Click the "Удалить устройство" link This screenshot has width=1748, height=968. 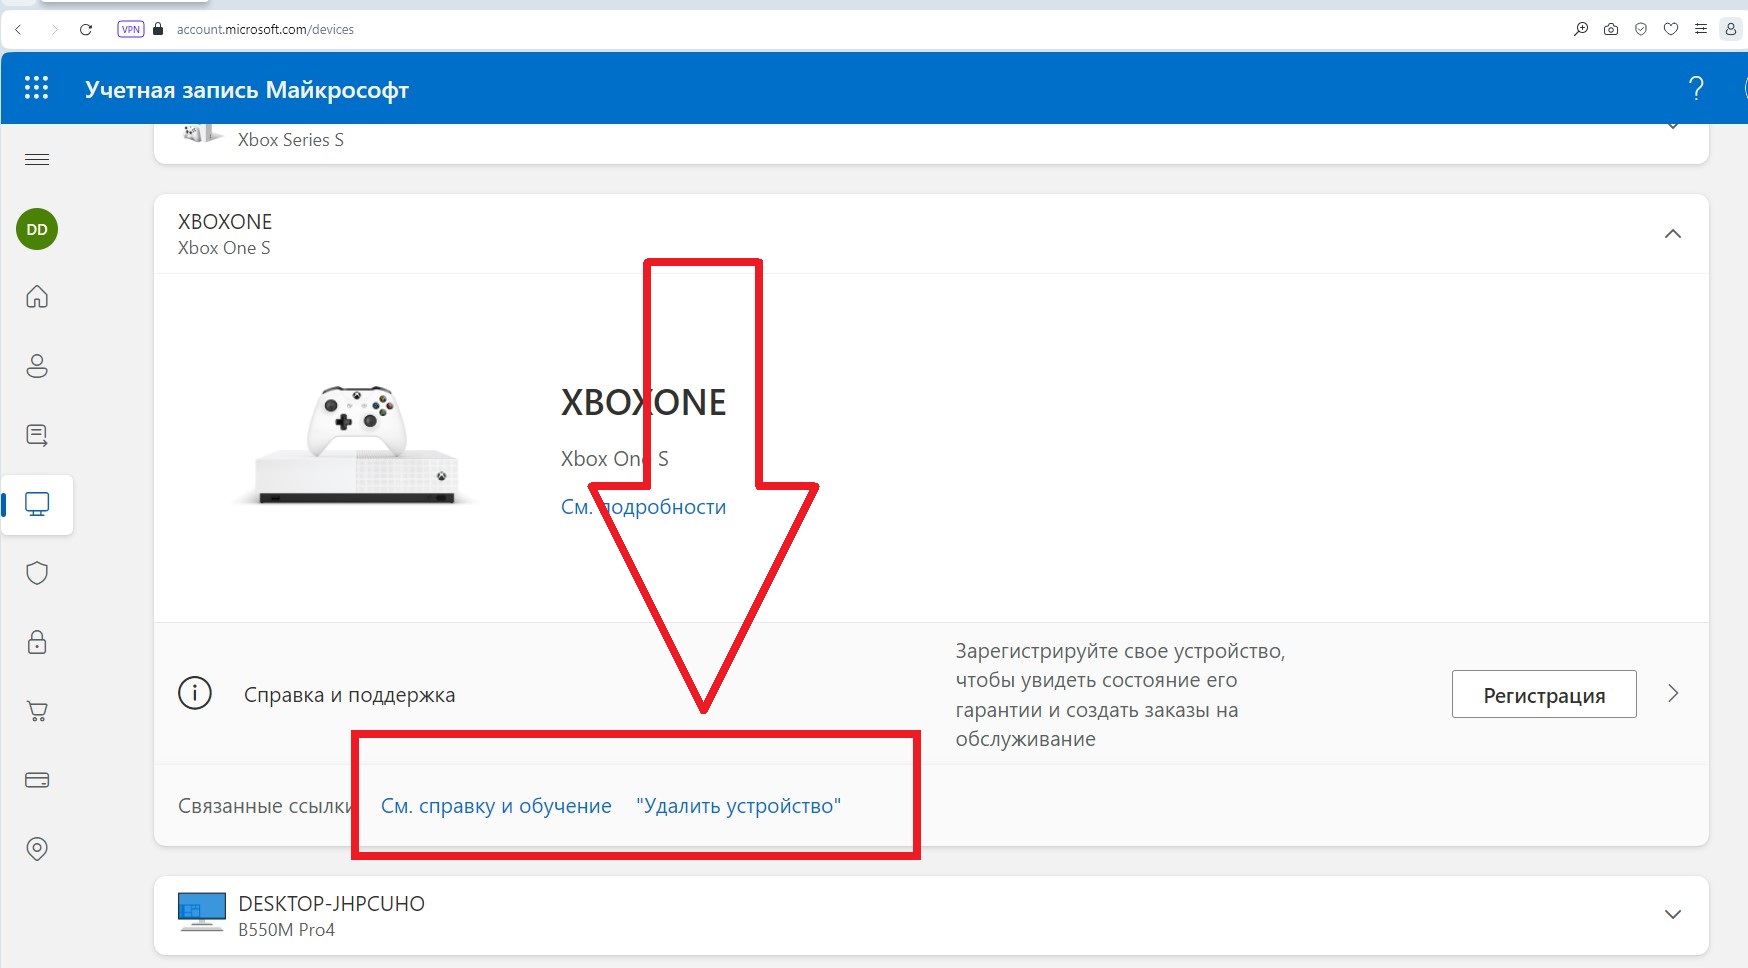738,806
